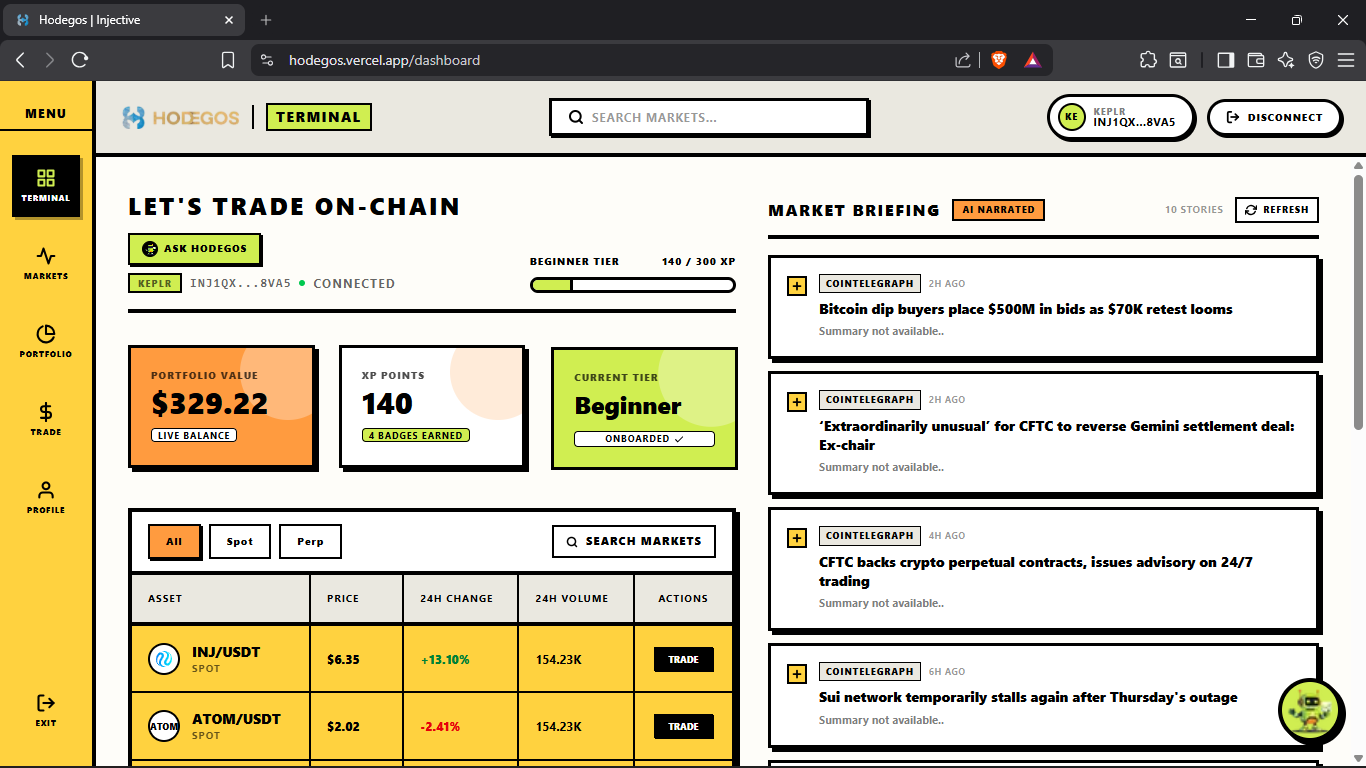Refresh the market briefing stories

[x=1277, y=210]
